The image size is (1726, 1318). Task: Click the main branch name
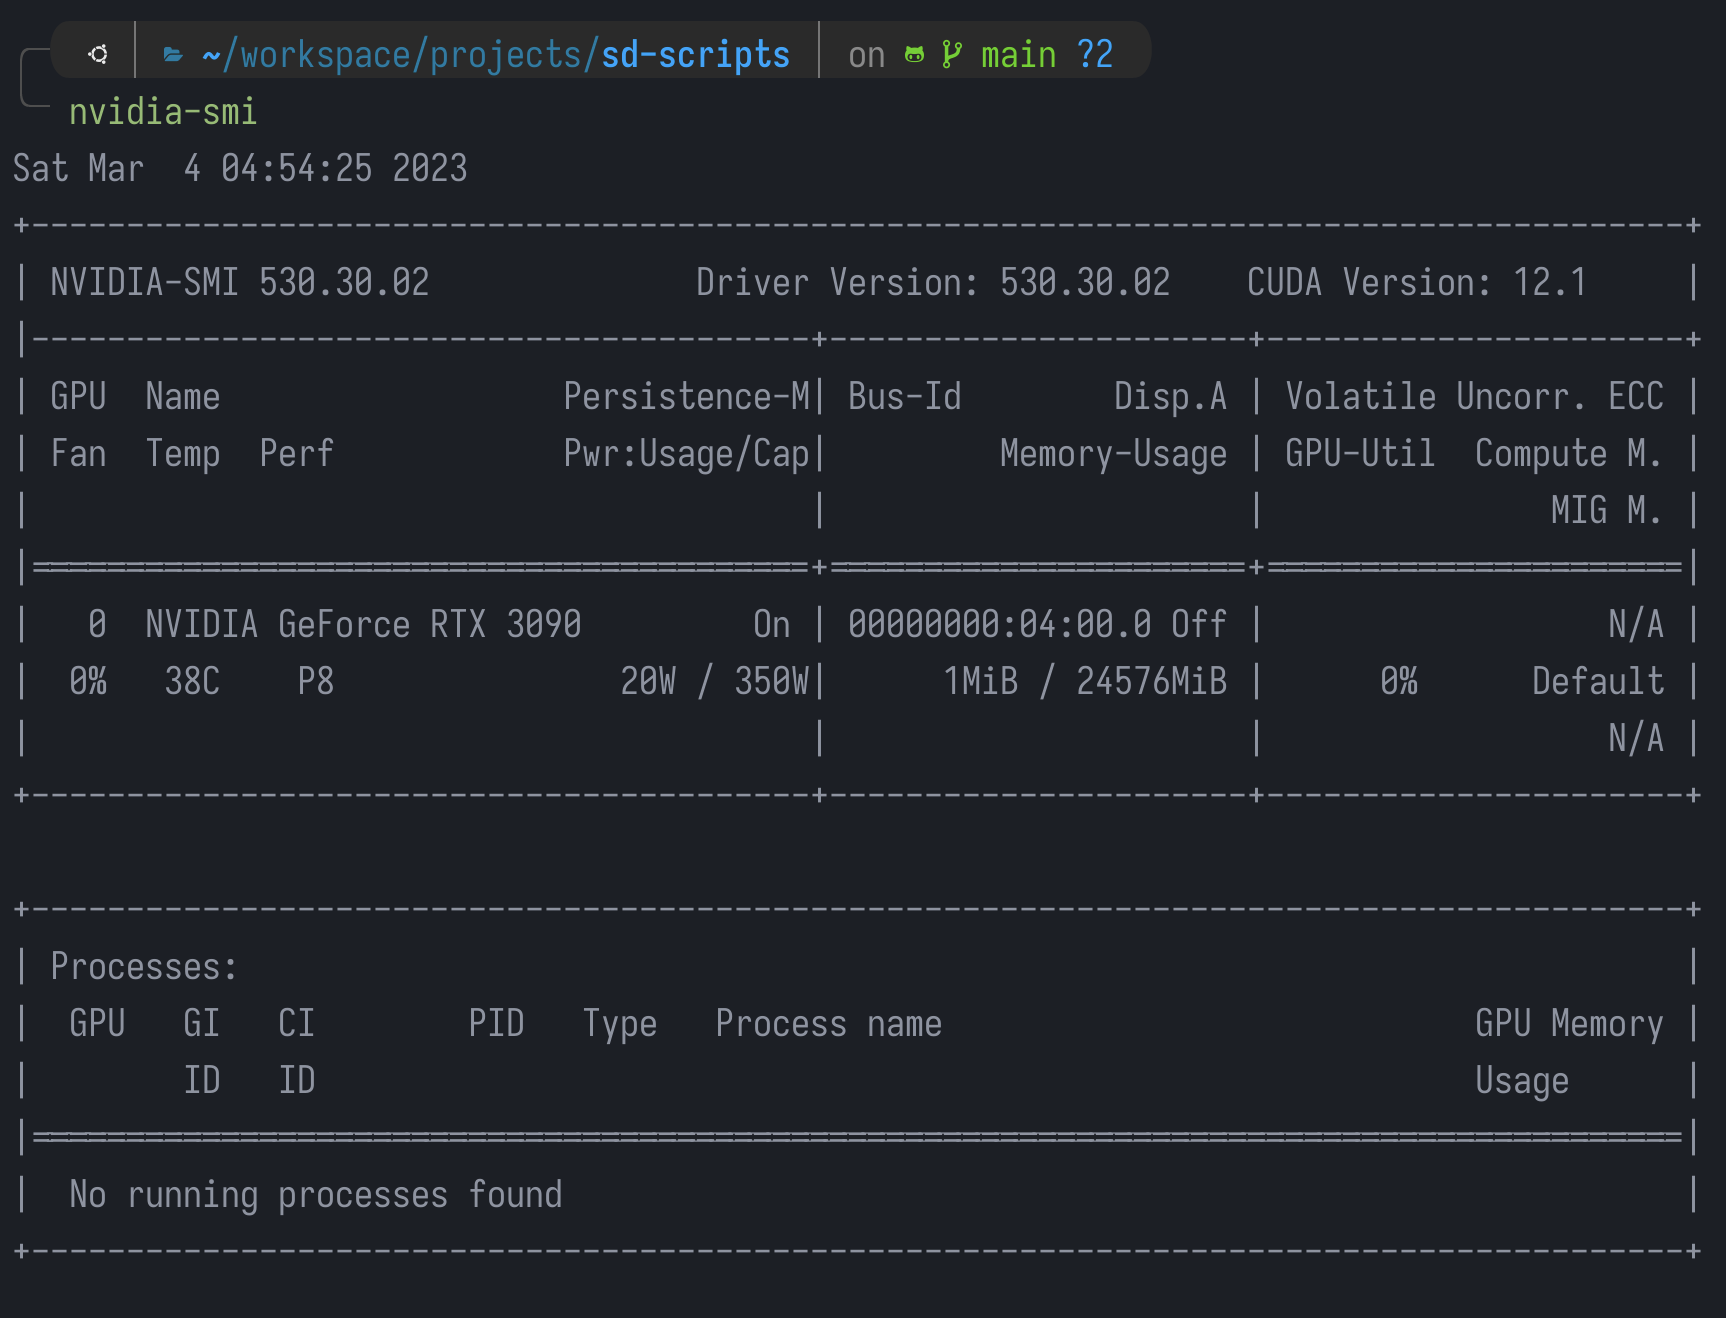(1018, 55)
